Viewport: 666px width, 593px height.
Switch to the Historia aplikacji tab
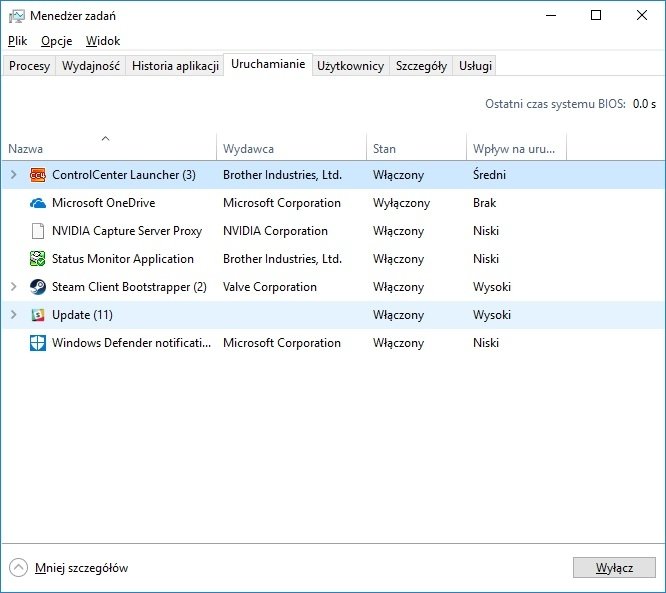click(175, 66)
